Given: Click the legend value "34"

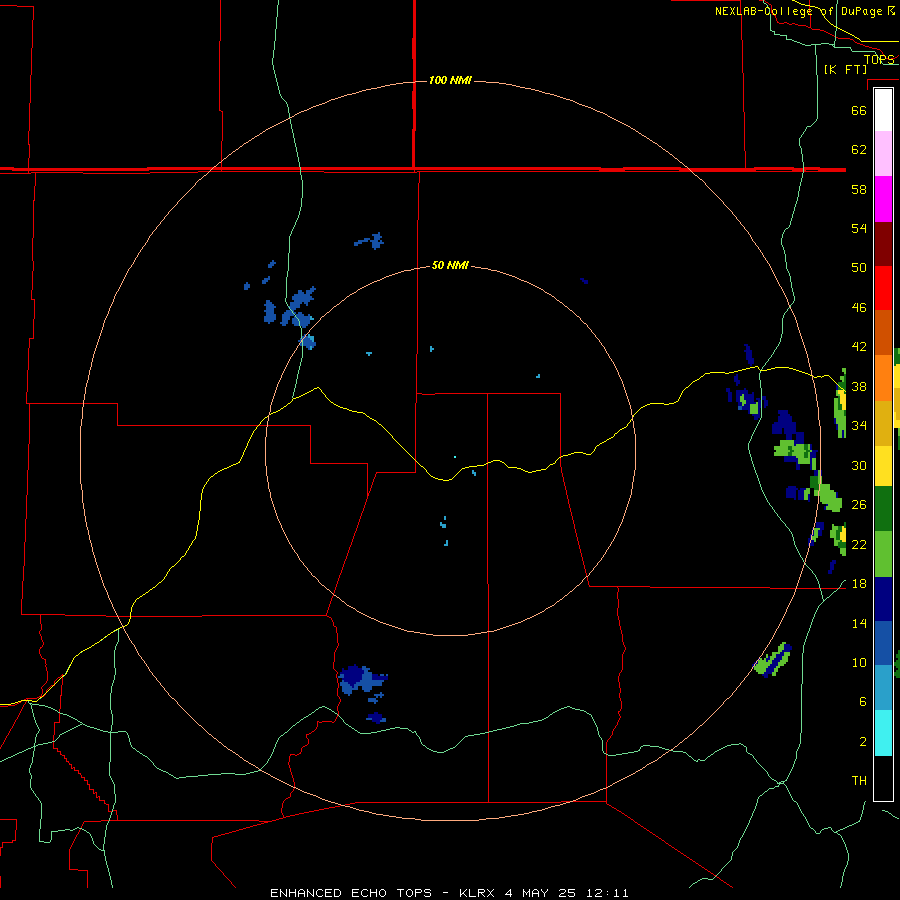Looking at the screenshot, I should [859, 425].
